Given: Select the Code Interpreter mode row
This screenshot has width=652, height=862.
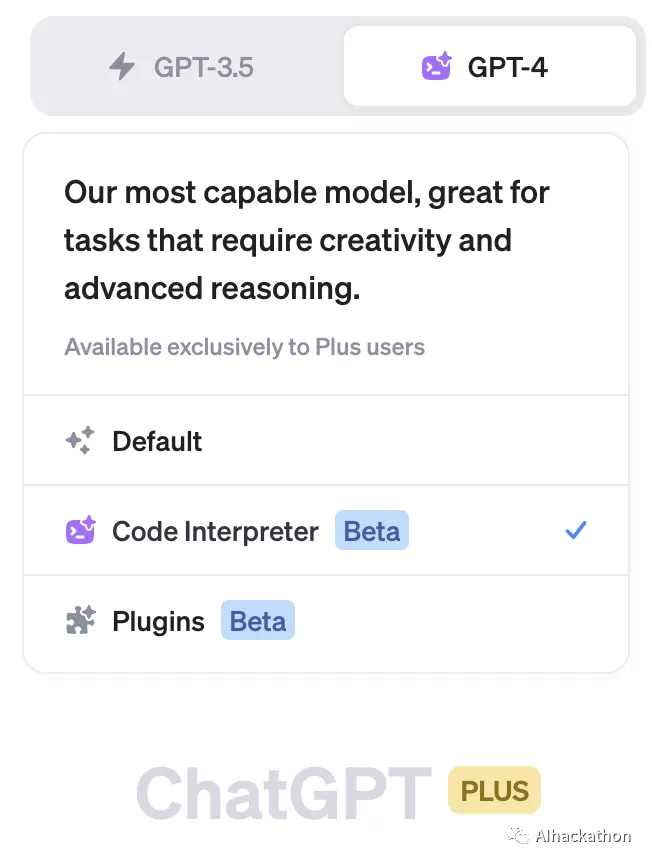Looking at the screenshot, I should click(326, 531).
